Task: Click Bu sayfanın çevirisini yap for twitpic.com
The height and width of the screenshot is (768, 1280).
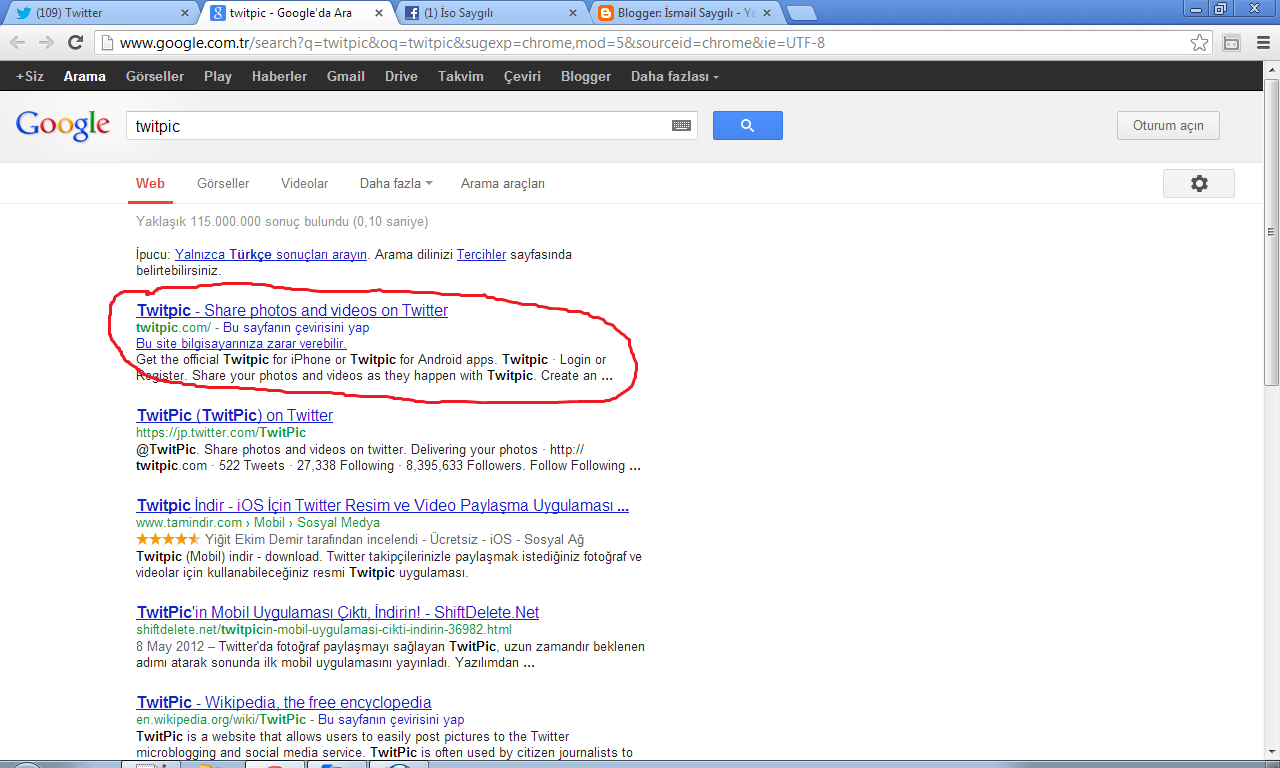Action: click(296, 327)
